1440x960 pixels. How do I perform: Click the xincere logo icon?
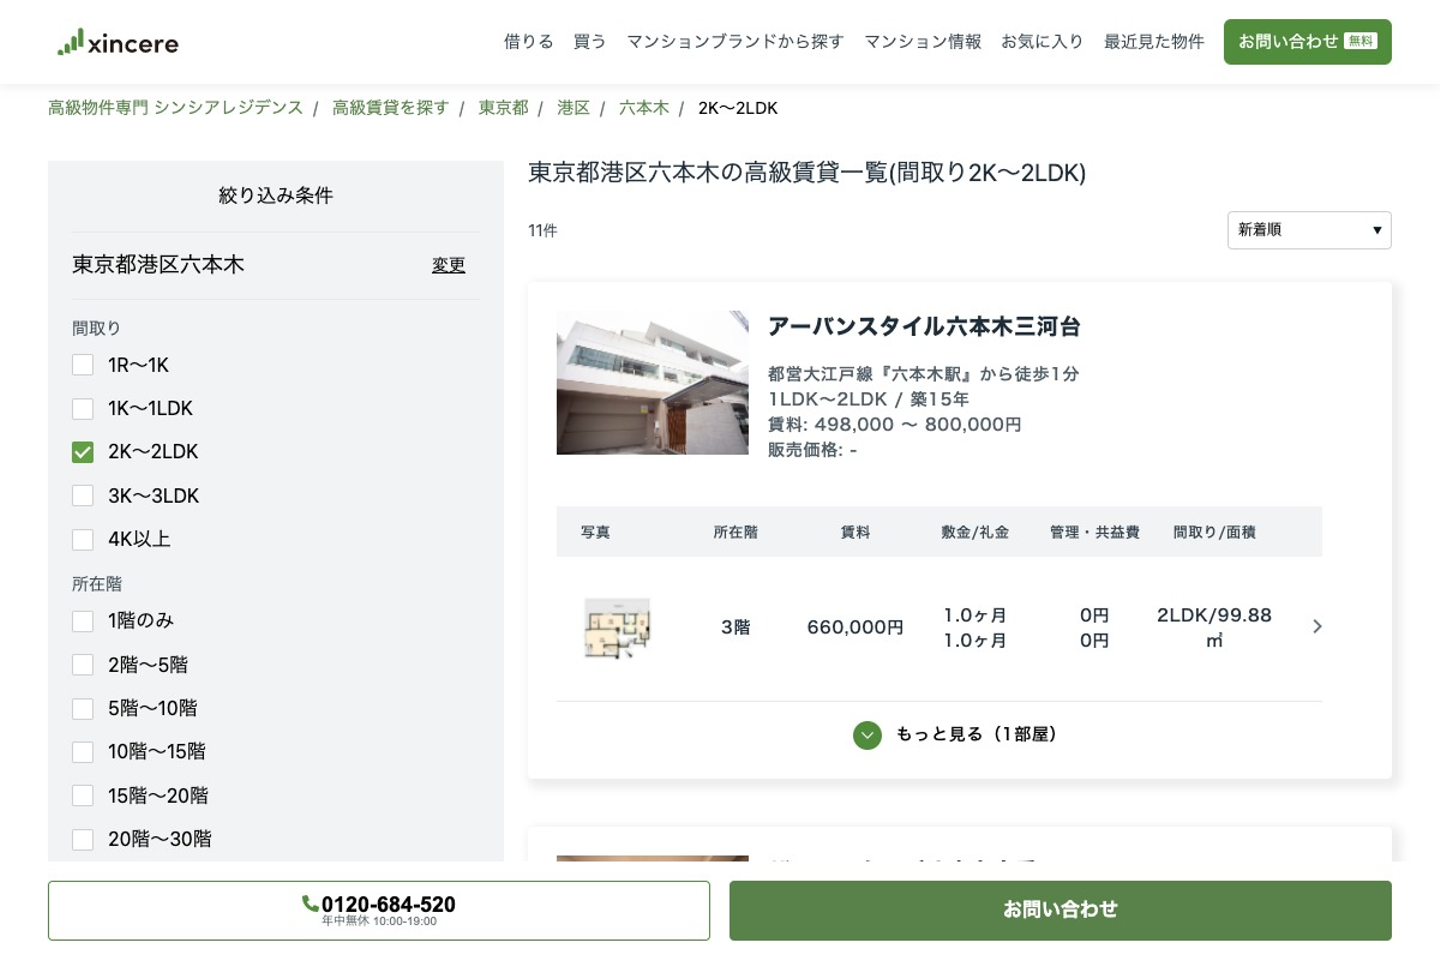71,42
